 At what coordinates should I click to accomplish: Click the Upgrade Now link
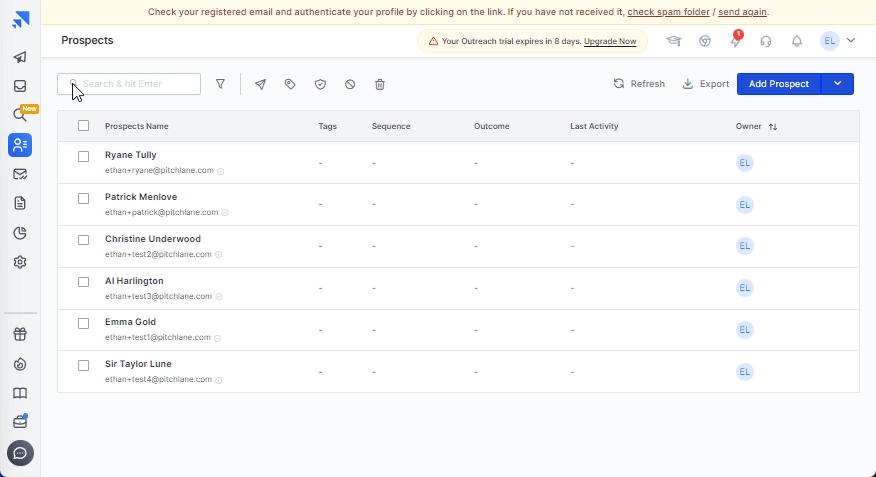coord(610,41)
